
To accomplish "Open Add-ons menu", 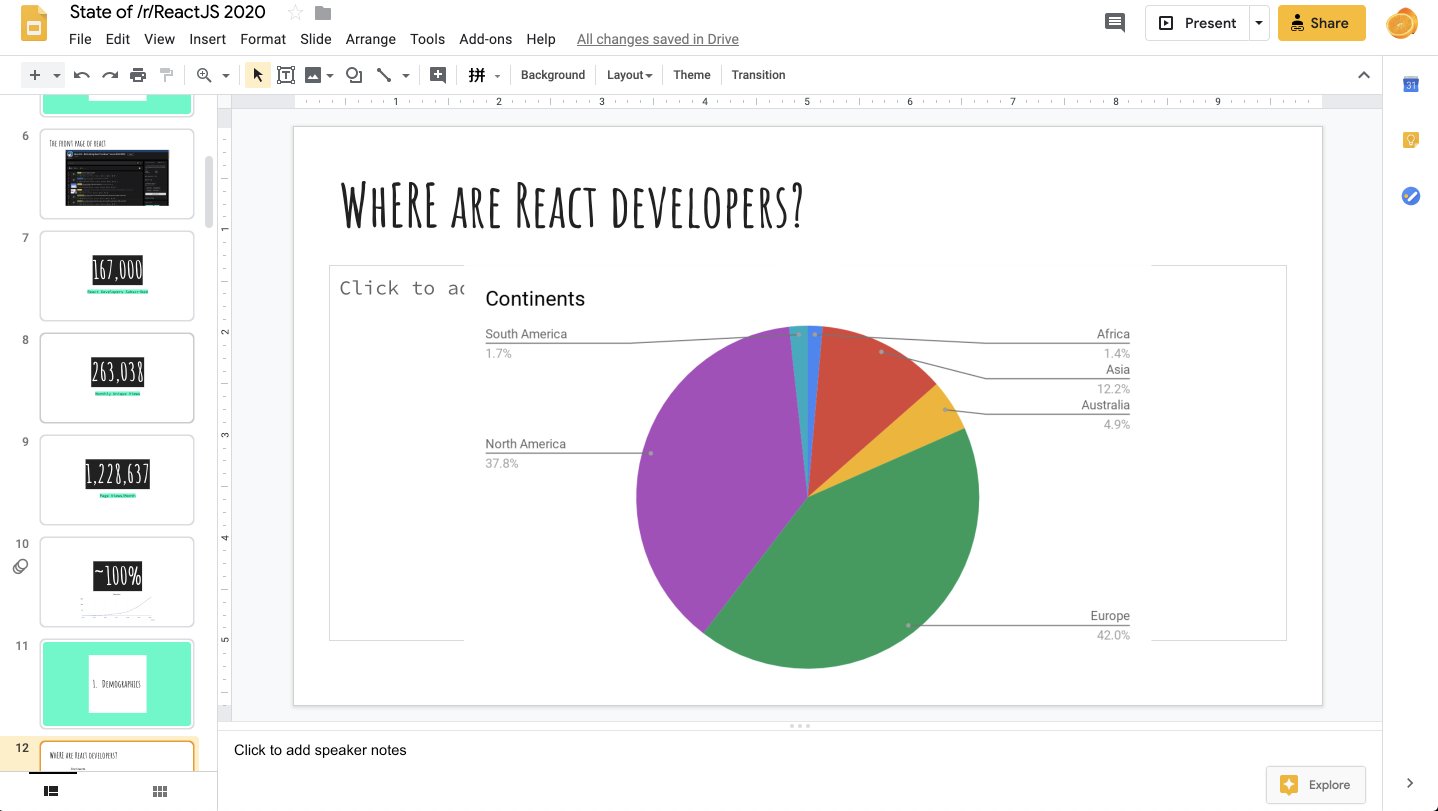I will (485, 39).
